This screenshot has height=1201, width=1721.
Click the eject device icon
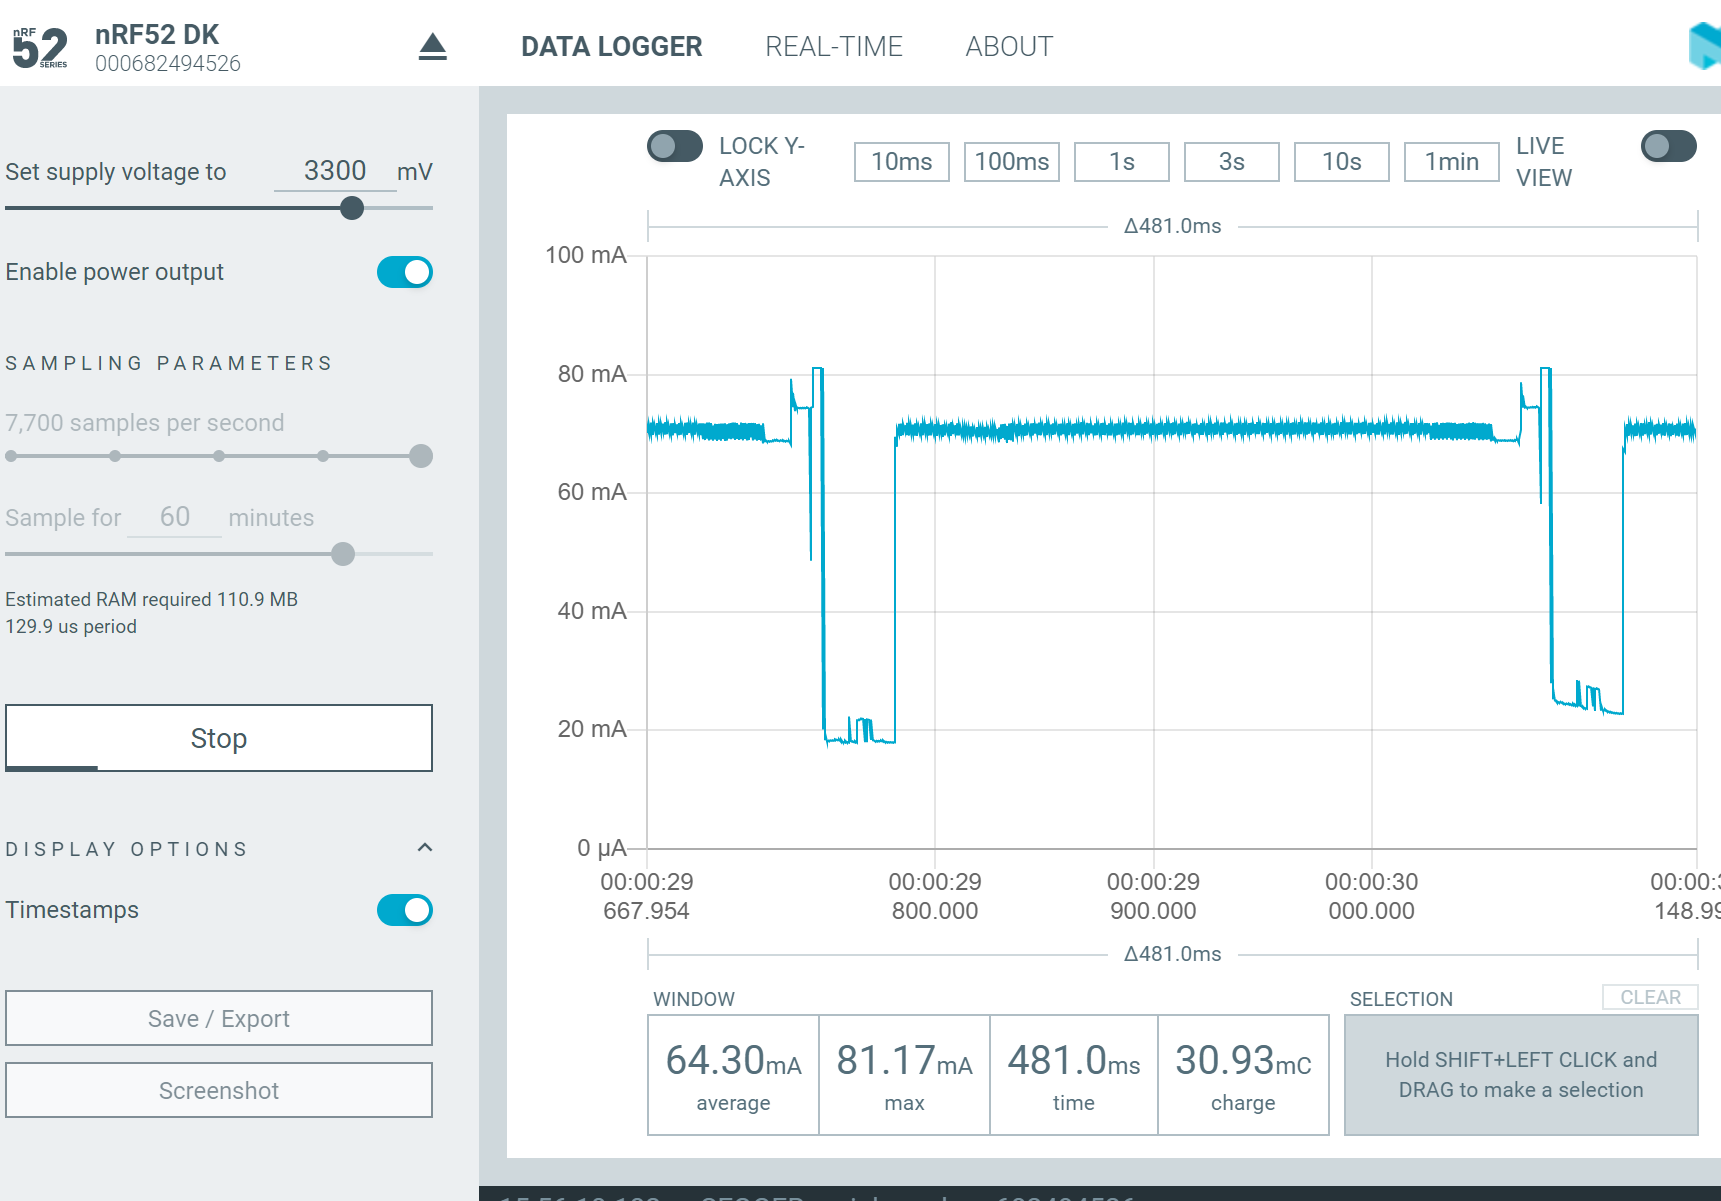click(432, 47)
